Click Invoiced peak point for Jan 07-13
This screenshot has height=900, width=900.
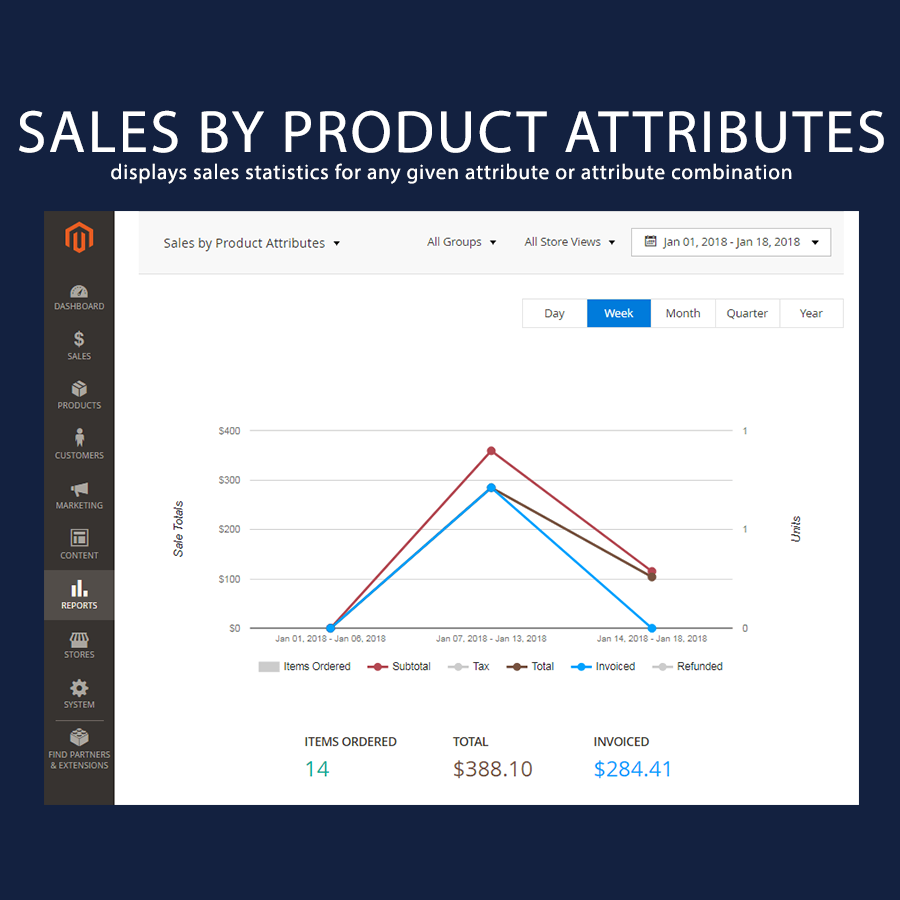click(x=491, y=488)
